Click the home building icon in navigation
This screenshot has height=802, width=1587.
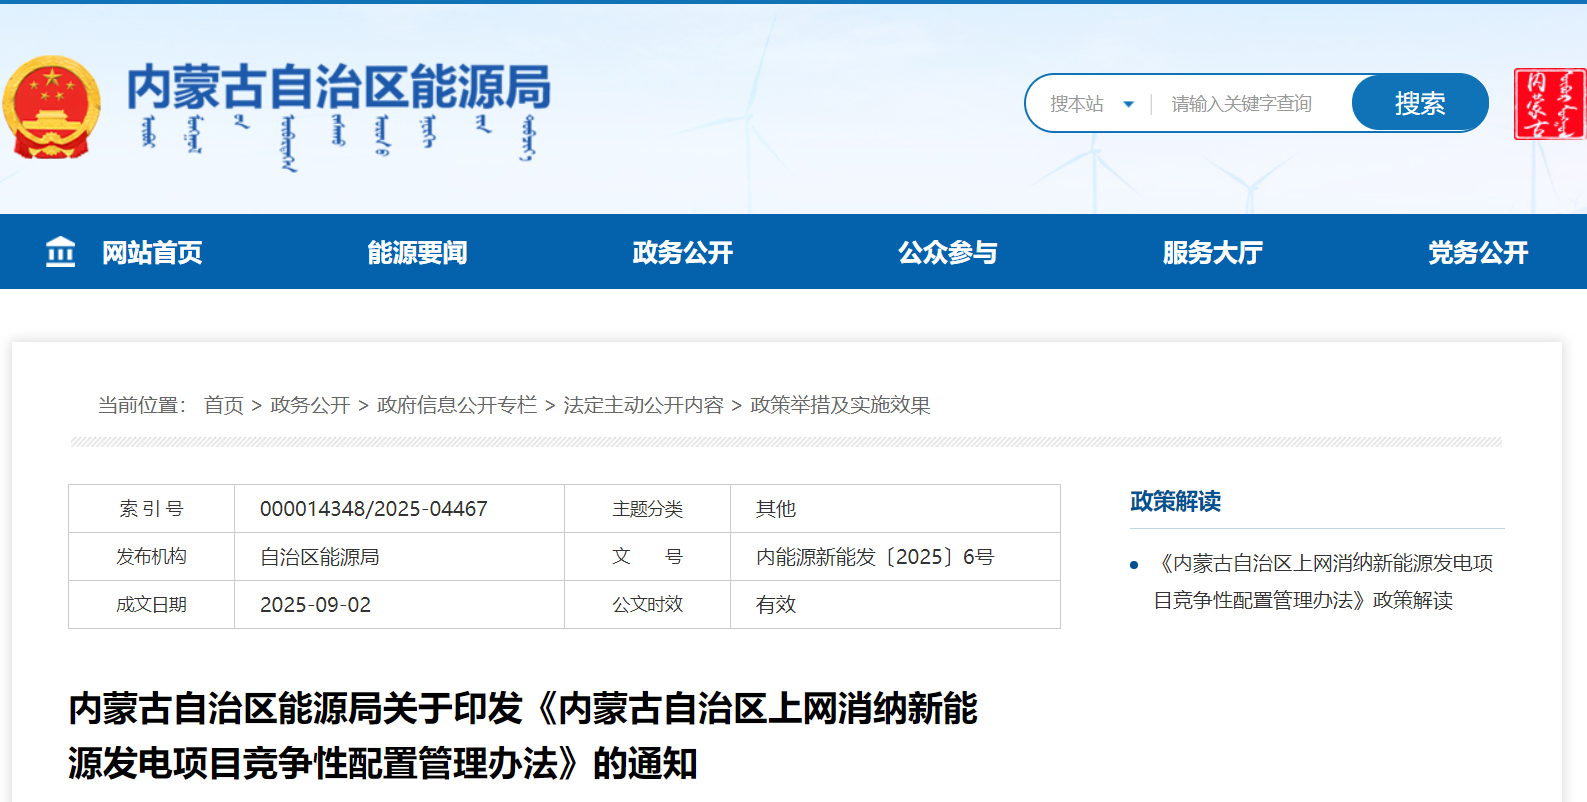coord(60,252)
